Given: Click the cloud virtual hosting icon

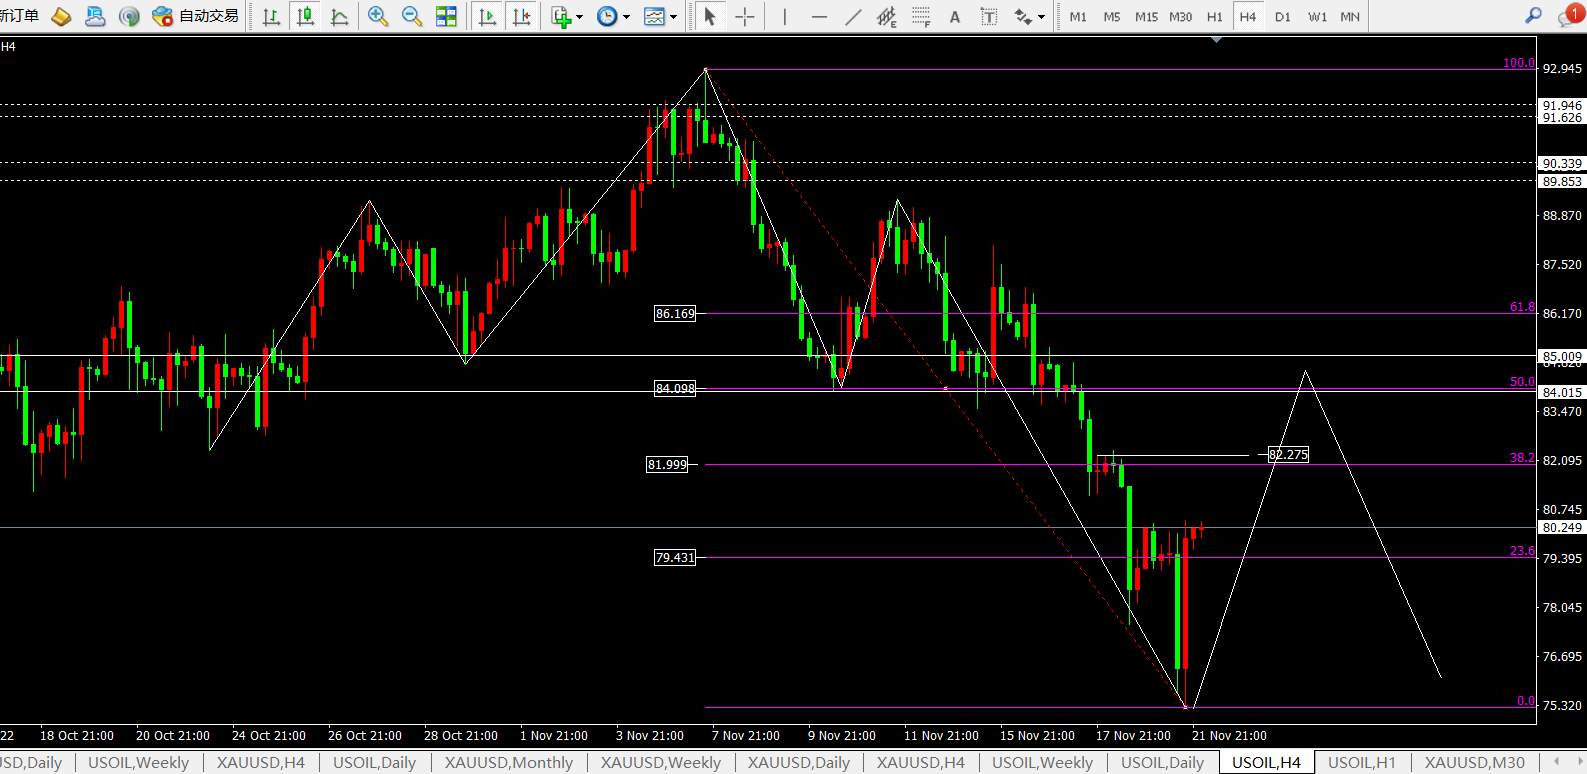Looking at the screenshot, I should click(x=94, y=16).
